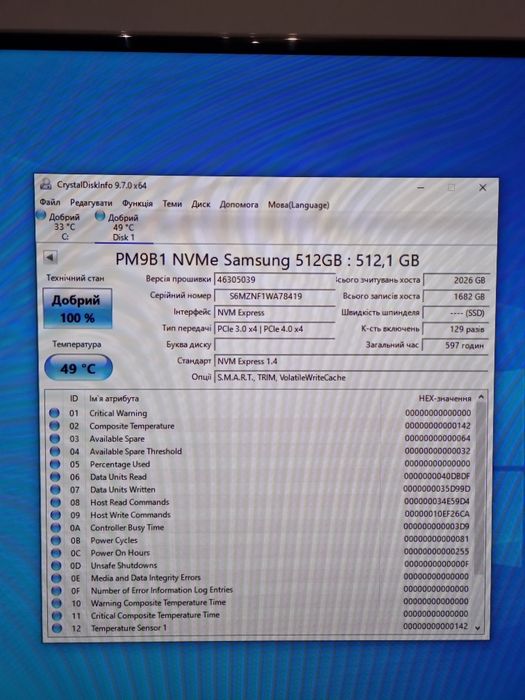Click the empty drive letter field
The height and width of the screenshot is (700, 525).
[x=275, y=345]
